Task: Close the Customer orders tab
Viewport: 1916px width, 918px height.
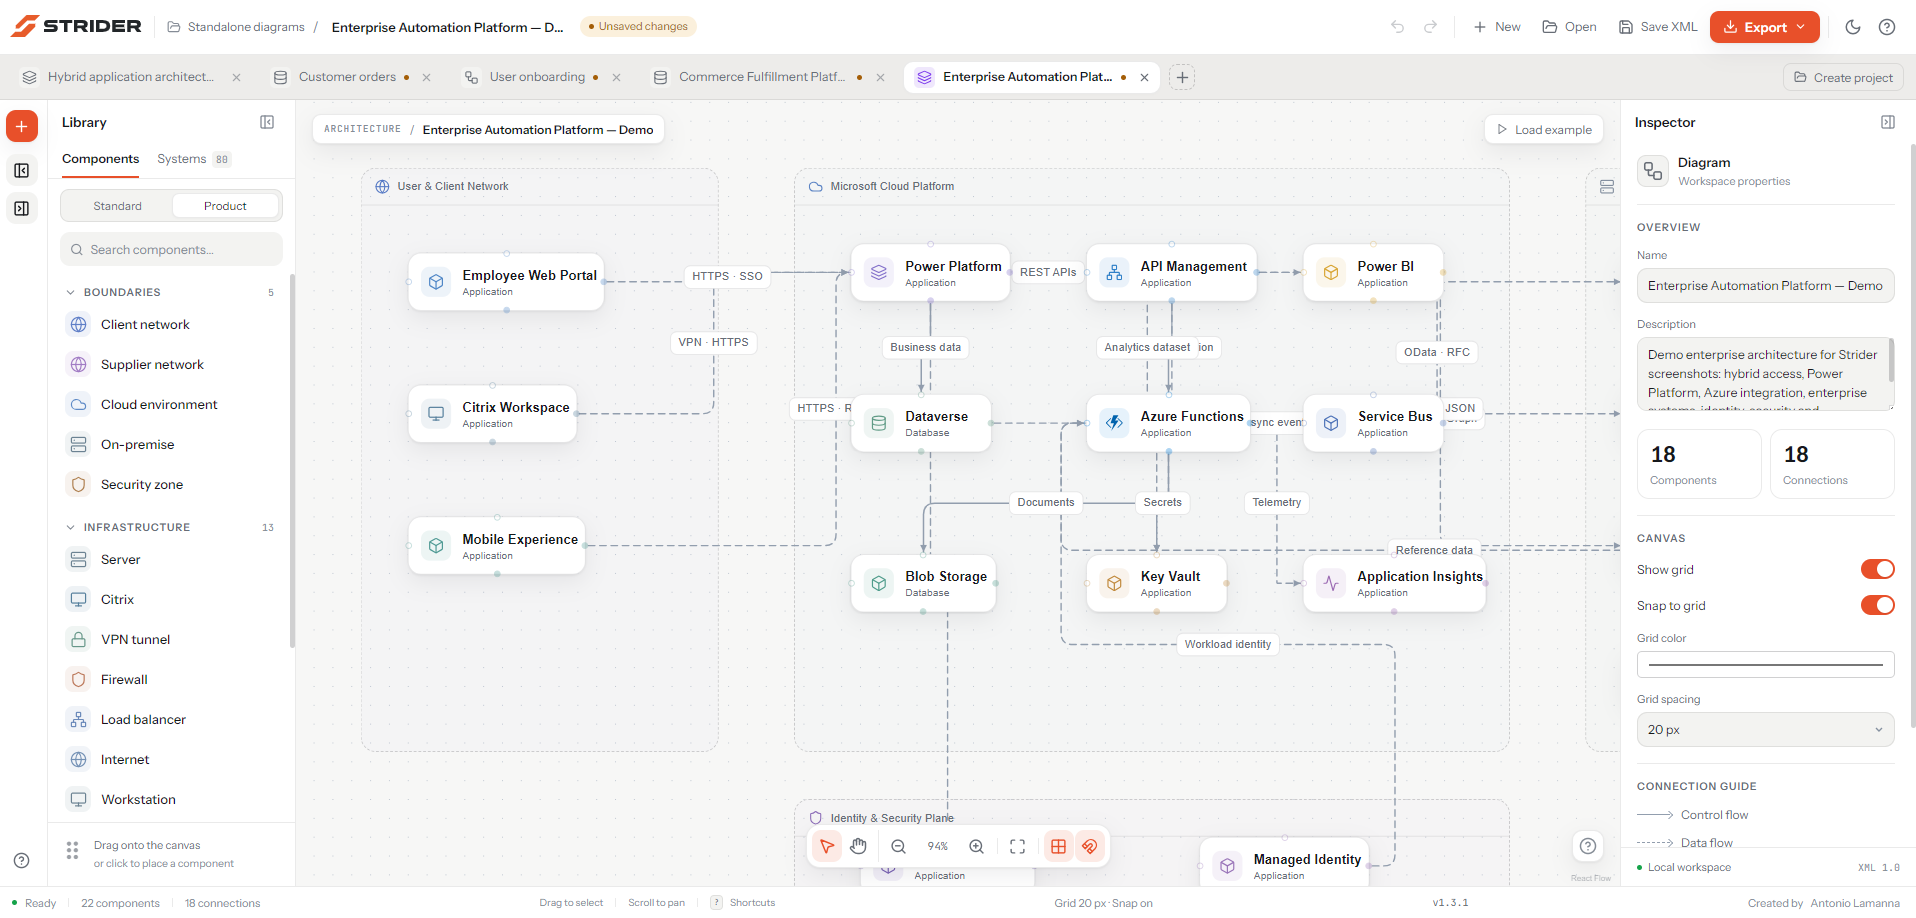Action: click(426, 77)
